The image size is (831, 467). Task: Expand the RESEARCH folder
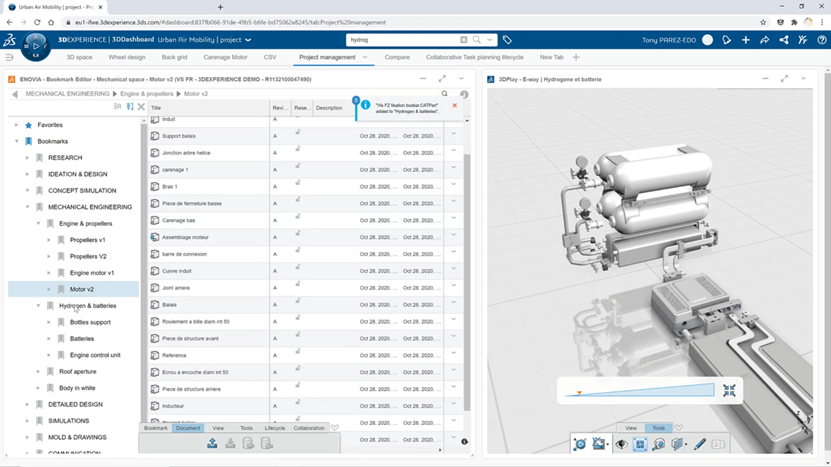pyautogui.click(x=28, y=158)
